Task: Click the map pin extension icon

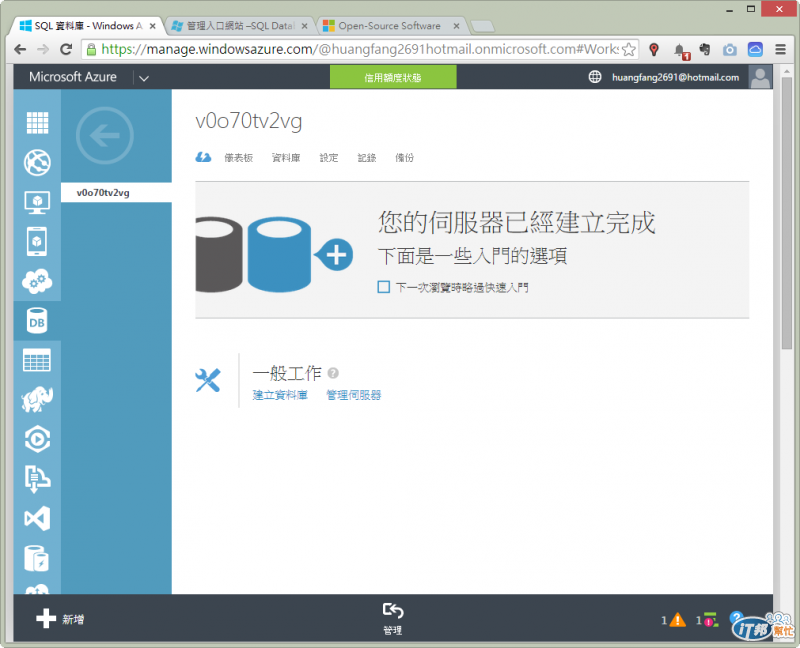Action: click(654, 49)
